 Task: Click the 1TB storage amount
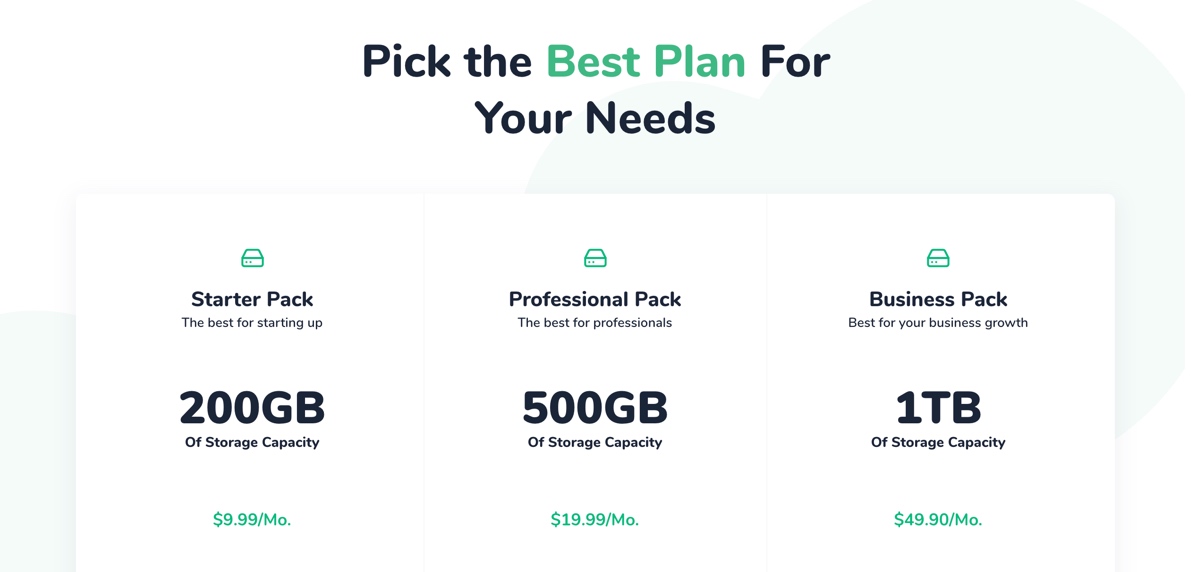click(938, 408)
